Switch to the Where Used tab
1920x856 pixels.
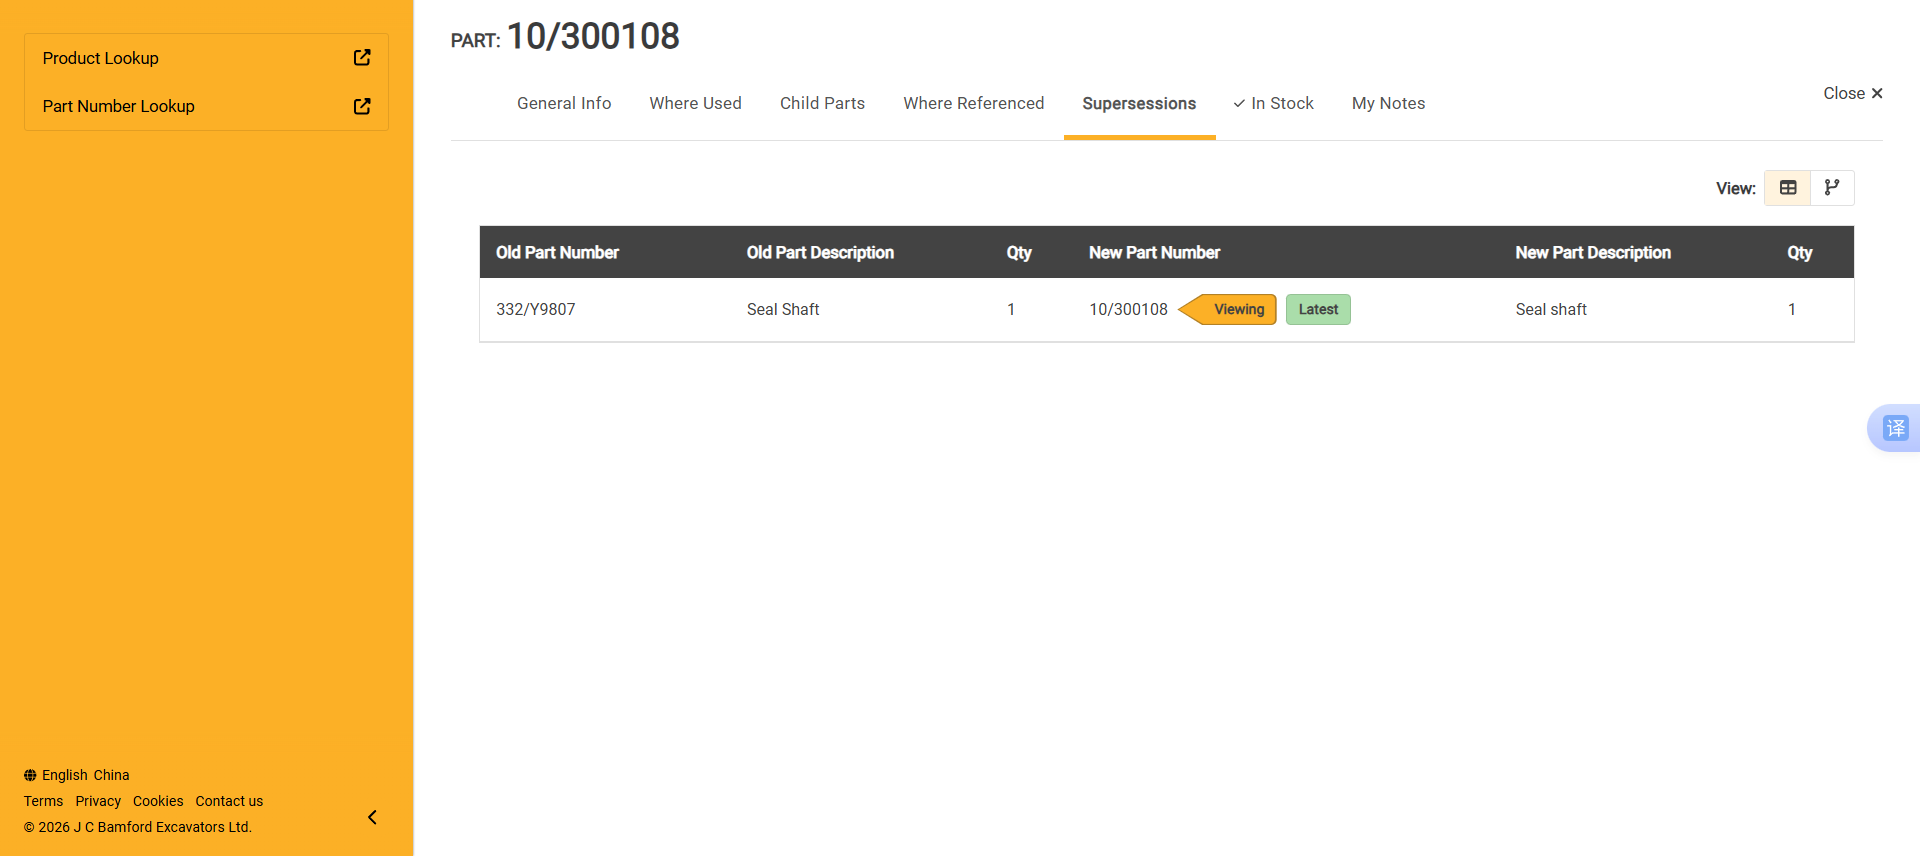click(x=695, y=103)
